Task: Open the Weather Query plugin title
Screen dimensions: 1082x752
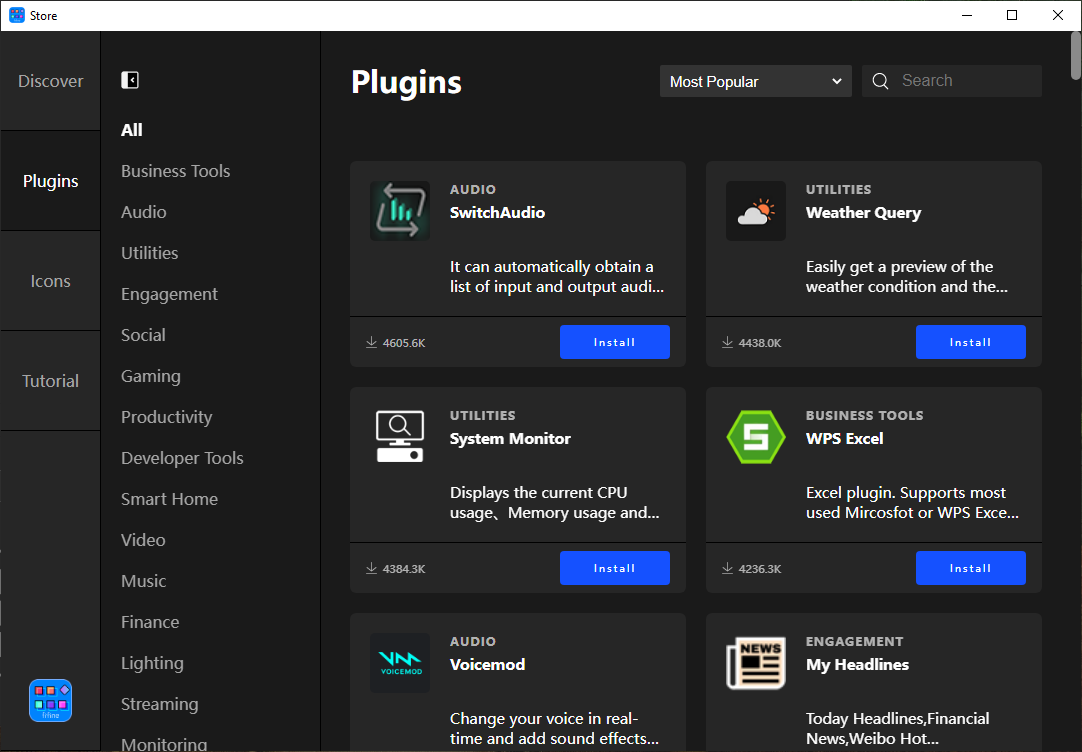Action: [863, 212]
